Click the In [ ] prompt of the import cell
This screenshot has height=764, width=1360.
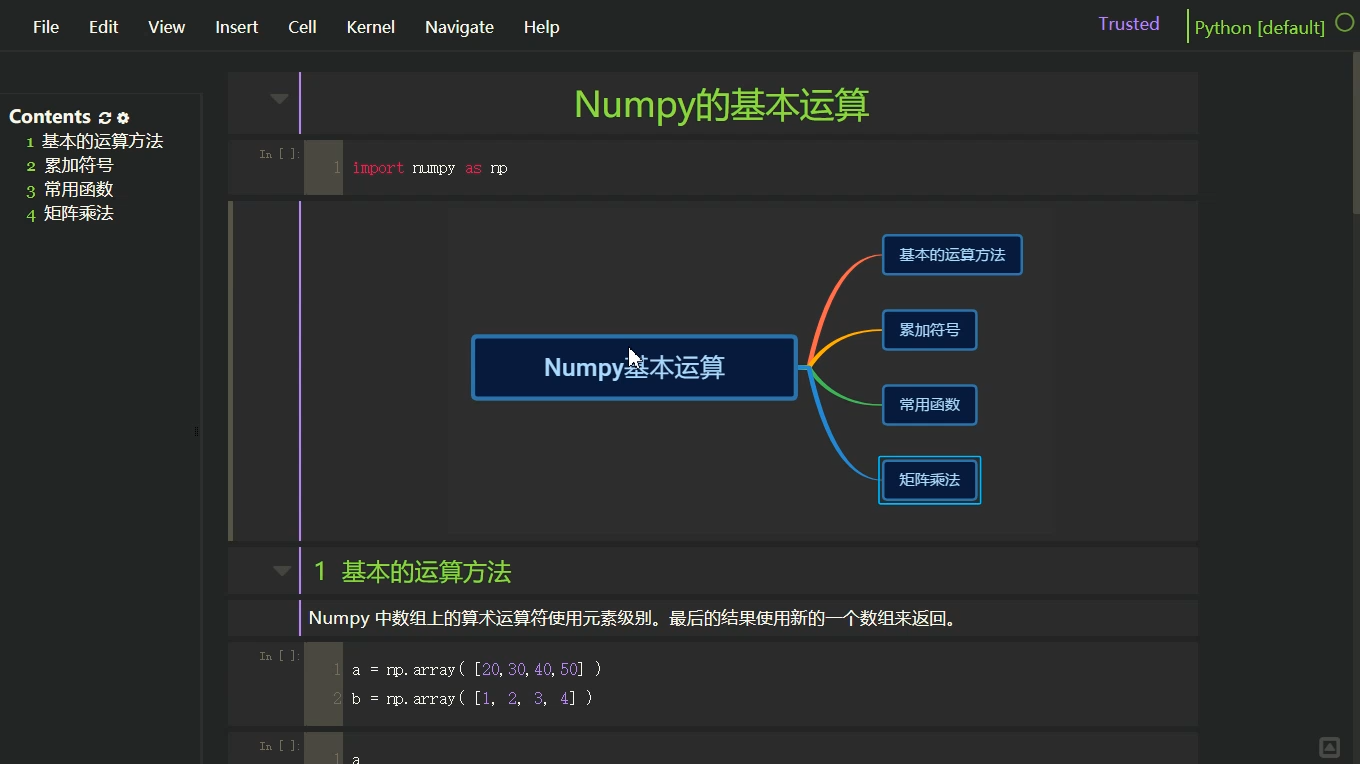[279, 154]
